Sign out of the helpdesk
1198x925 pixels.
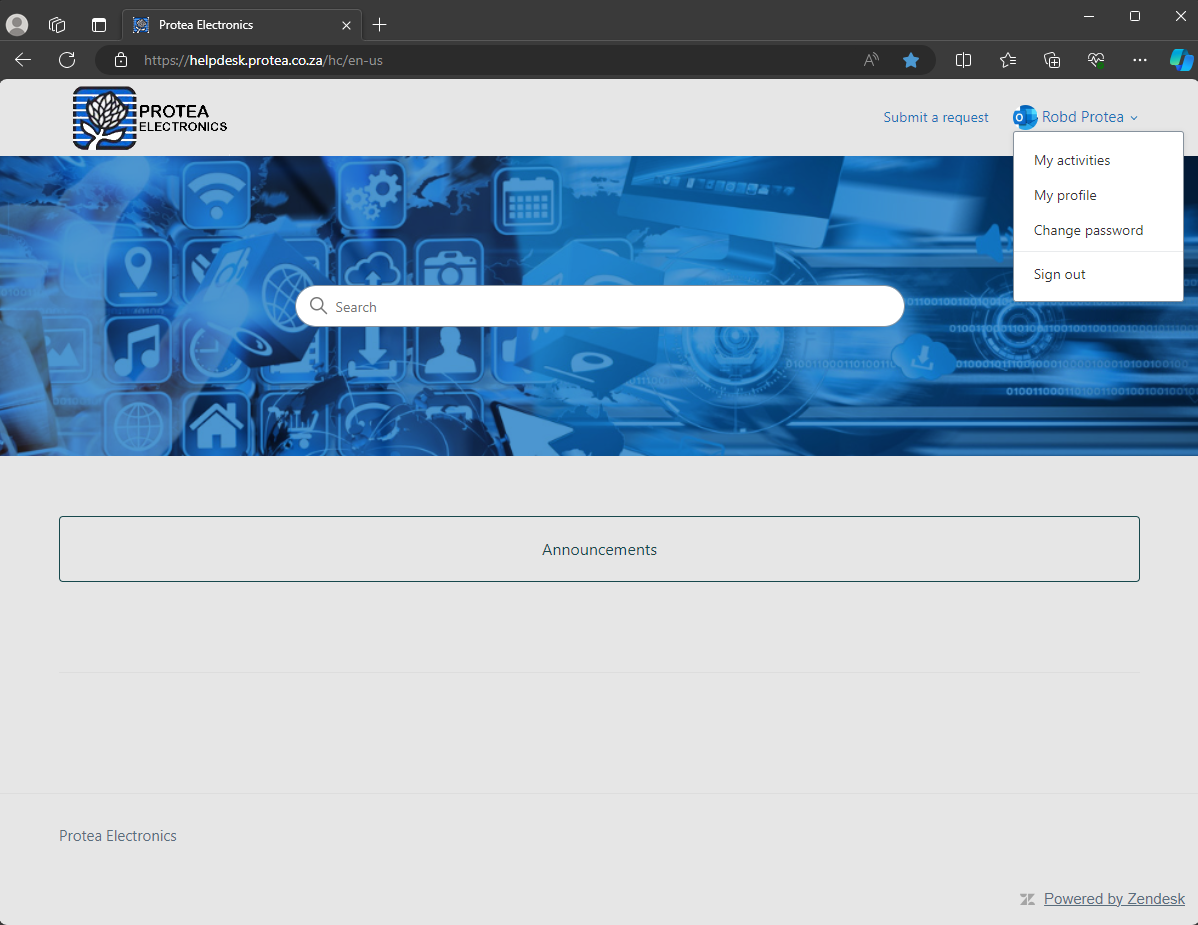pyautogui.click(x=1059, y=274)
